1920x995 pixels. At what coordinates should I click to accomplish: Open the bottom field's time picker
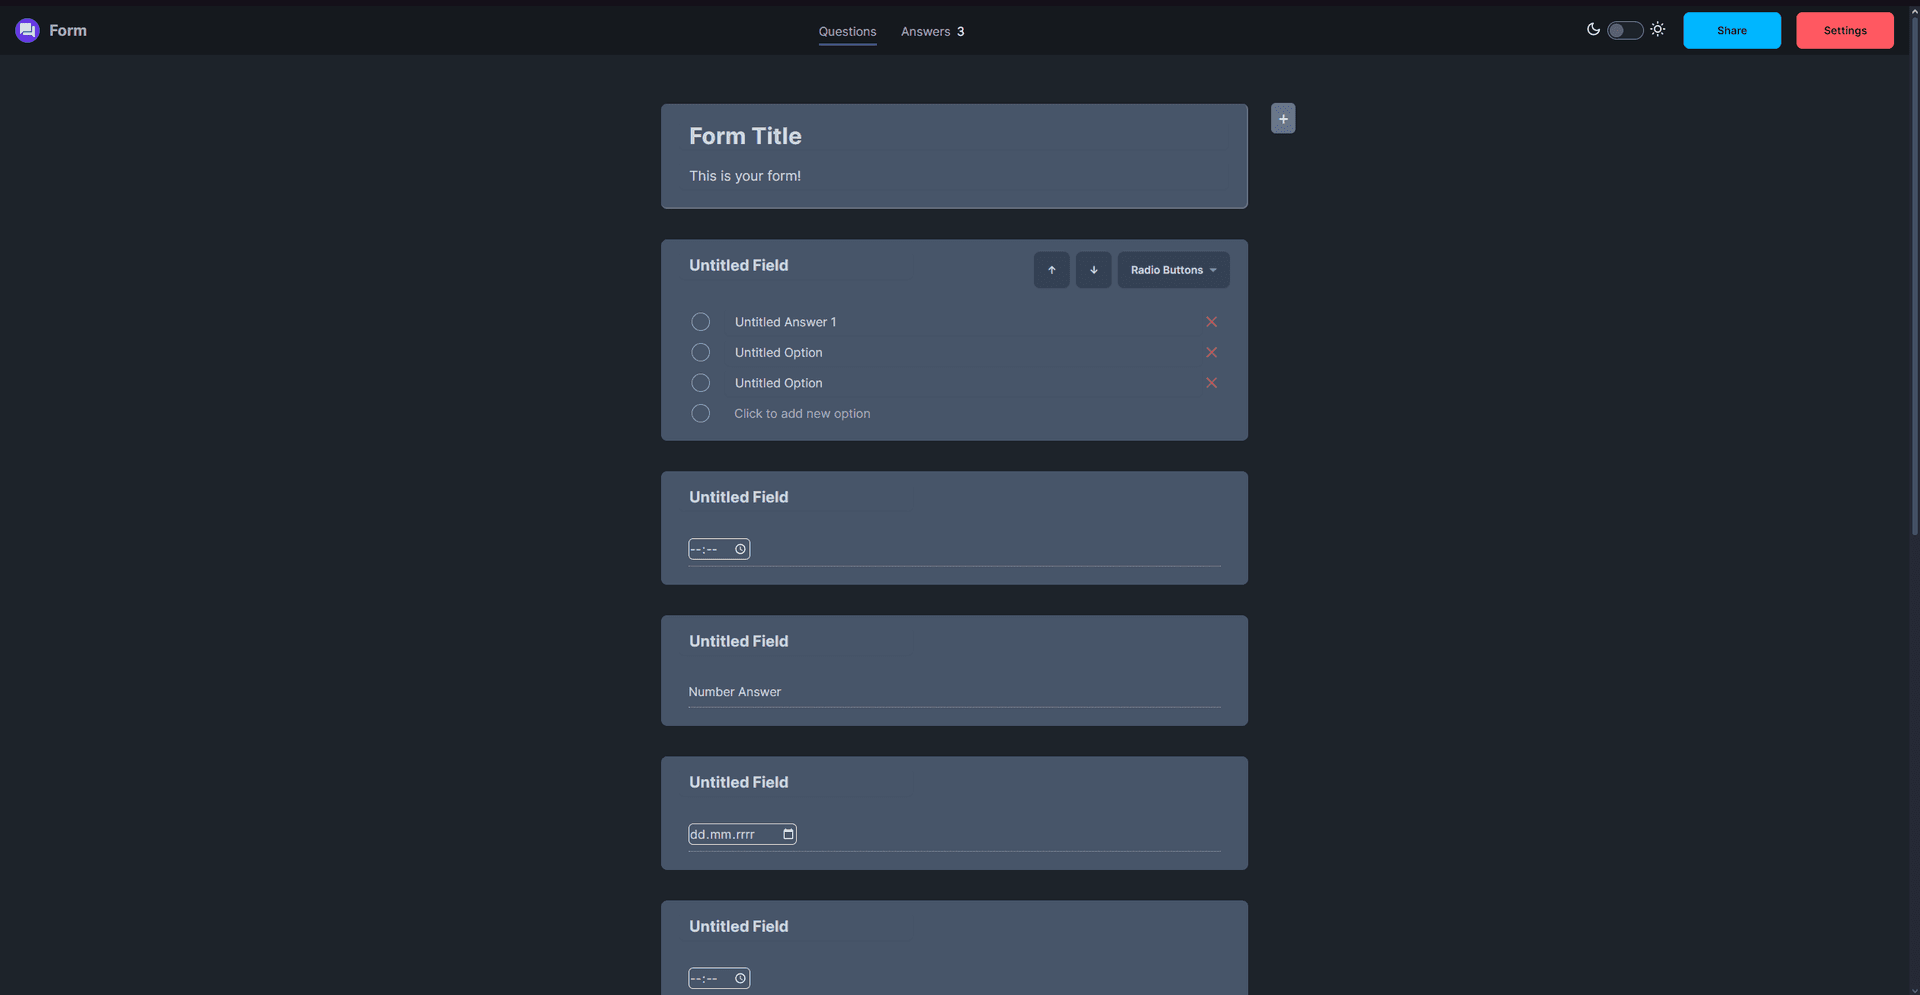click(740, 978)
